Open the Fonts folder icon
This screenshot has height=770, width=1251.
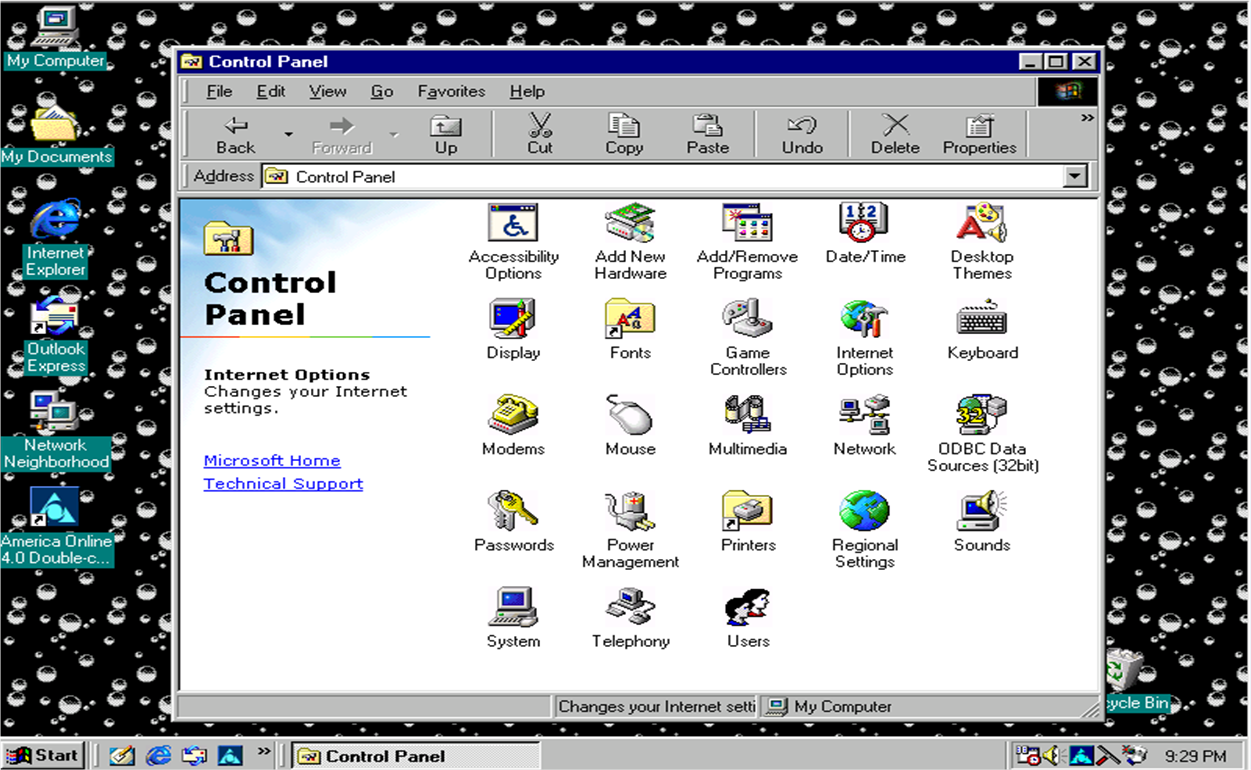point(630,319)
